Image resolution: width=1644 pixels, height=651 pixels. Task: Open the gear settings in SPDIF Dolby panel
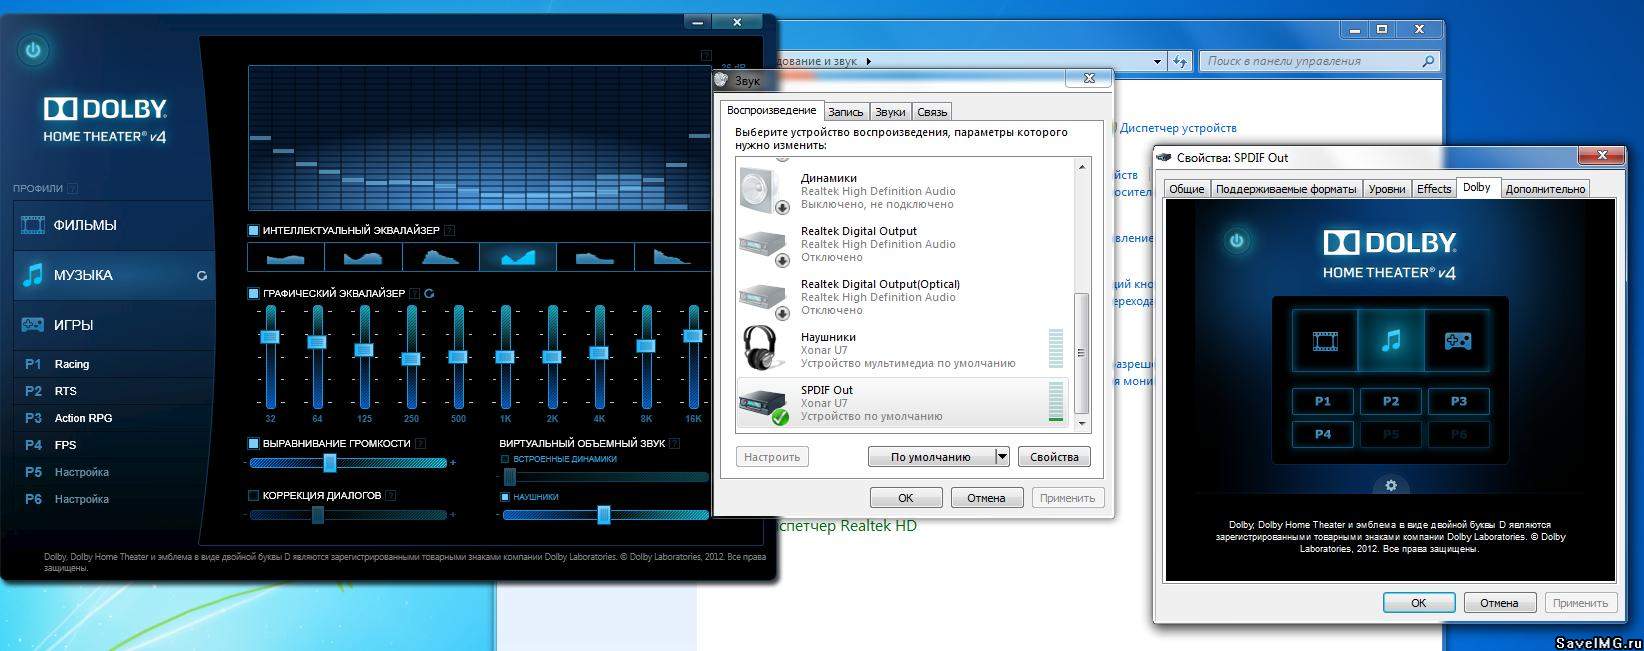pos(1390,486)
